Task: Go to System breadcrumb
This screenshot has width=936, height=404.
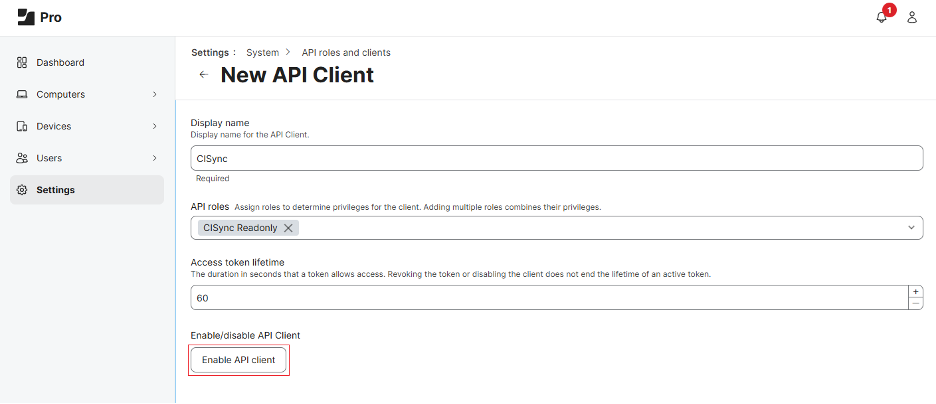Action: pos(263,53)
